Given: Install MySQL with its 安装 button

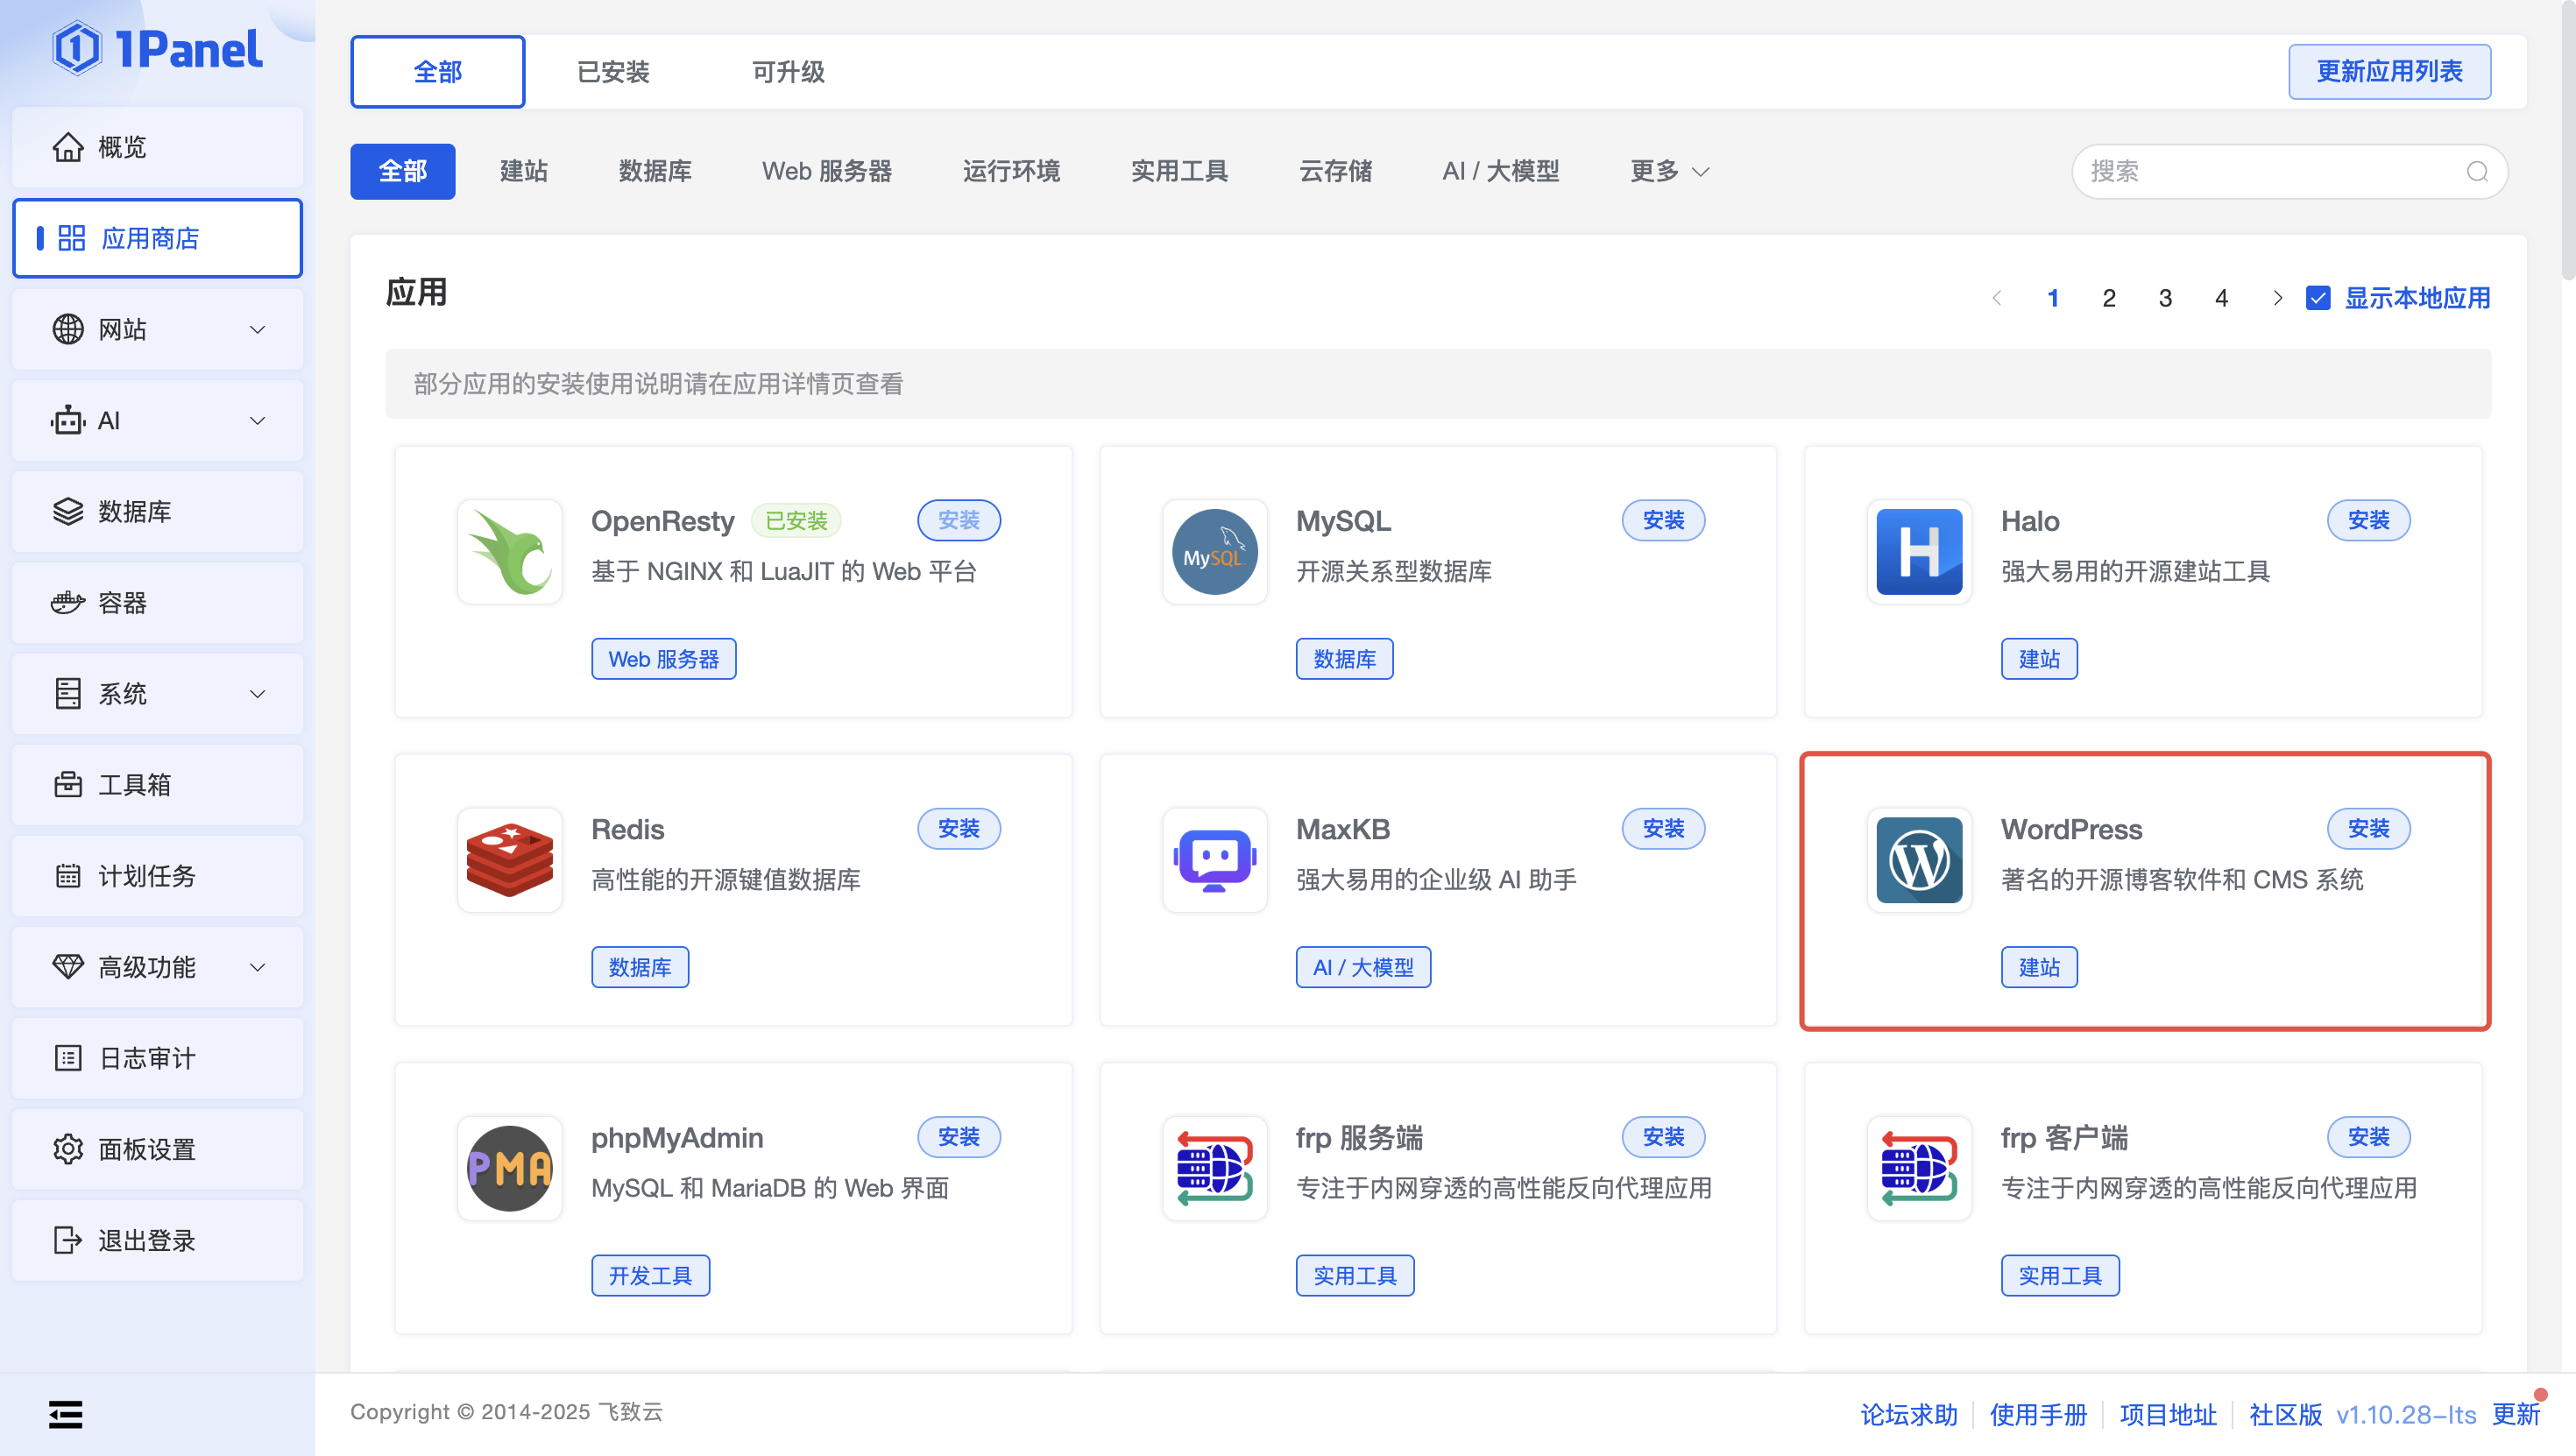Looking at the screenshot, I should click(1662, 520).
